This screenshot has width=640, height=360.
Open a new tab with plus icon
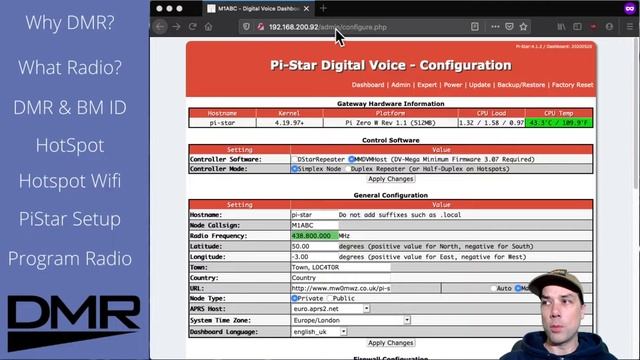323,8
